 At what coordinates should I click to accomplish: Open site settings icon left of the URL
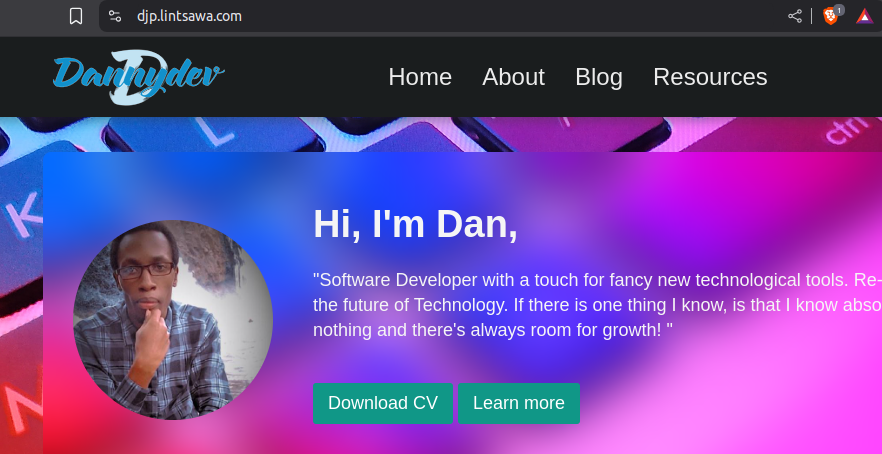click(116, 16)
